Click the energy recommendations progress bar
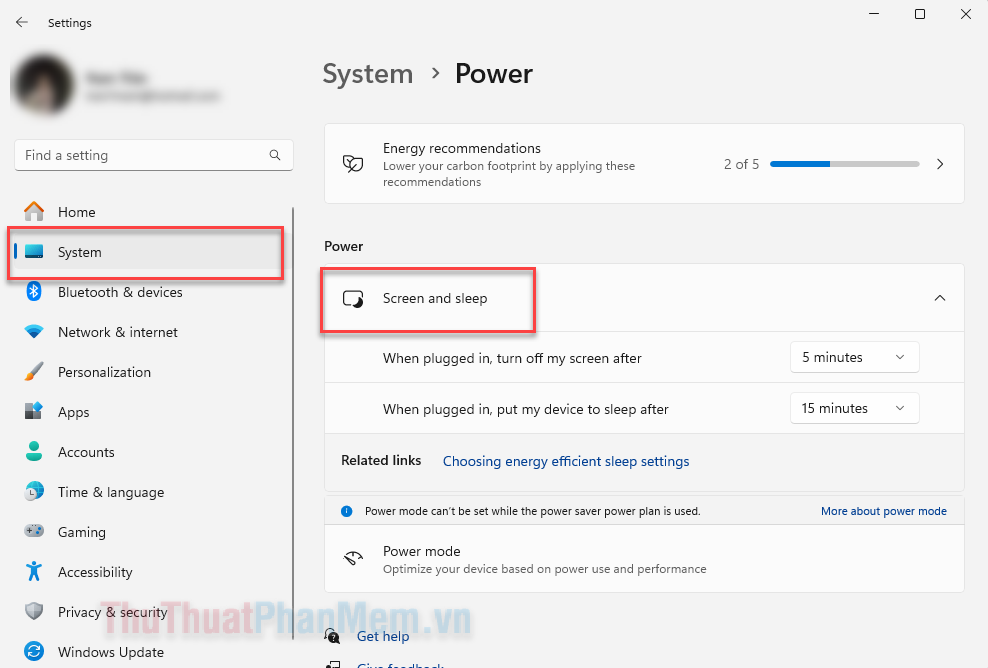988x668 pixels. tap(844, 163)
